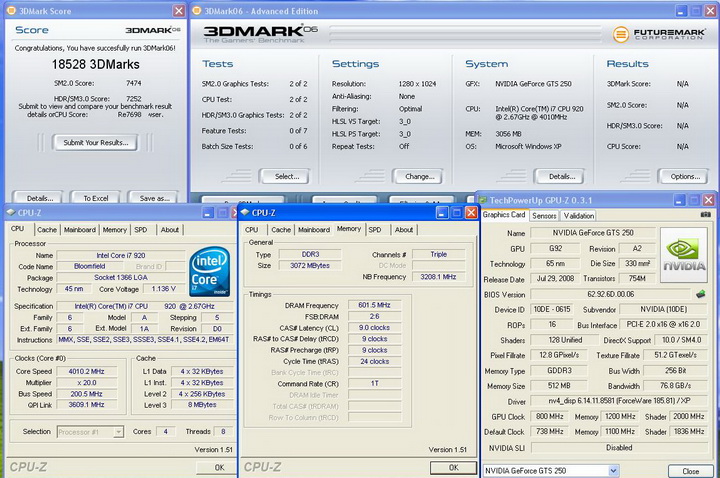The width and height of the screenshot is (720, 478).
Task: Switch to the Sensors tab in GPU-Z
Action: tap(544, 216)
